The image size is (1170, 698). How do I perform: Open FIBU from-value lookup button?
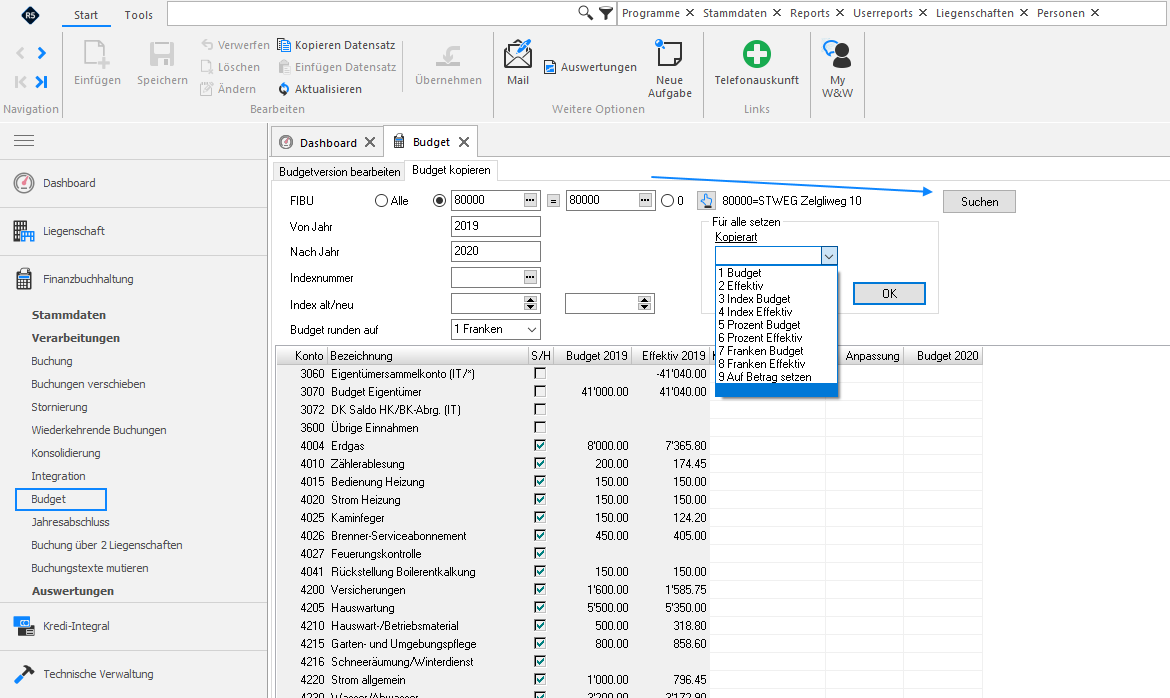pyautogui.click(x=530, y=200)
